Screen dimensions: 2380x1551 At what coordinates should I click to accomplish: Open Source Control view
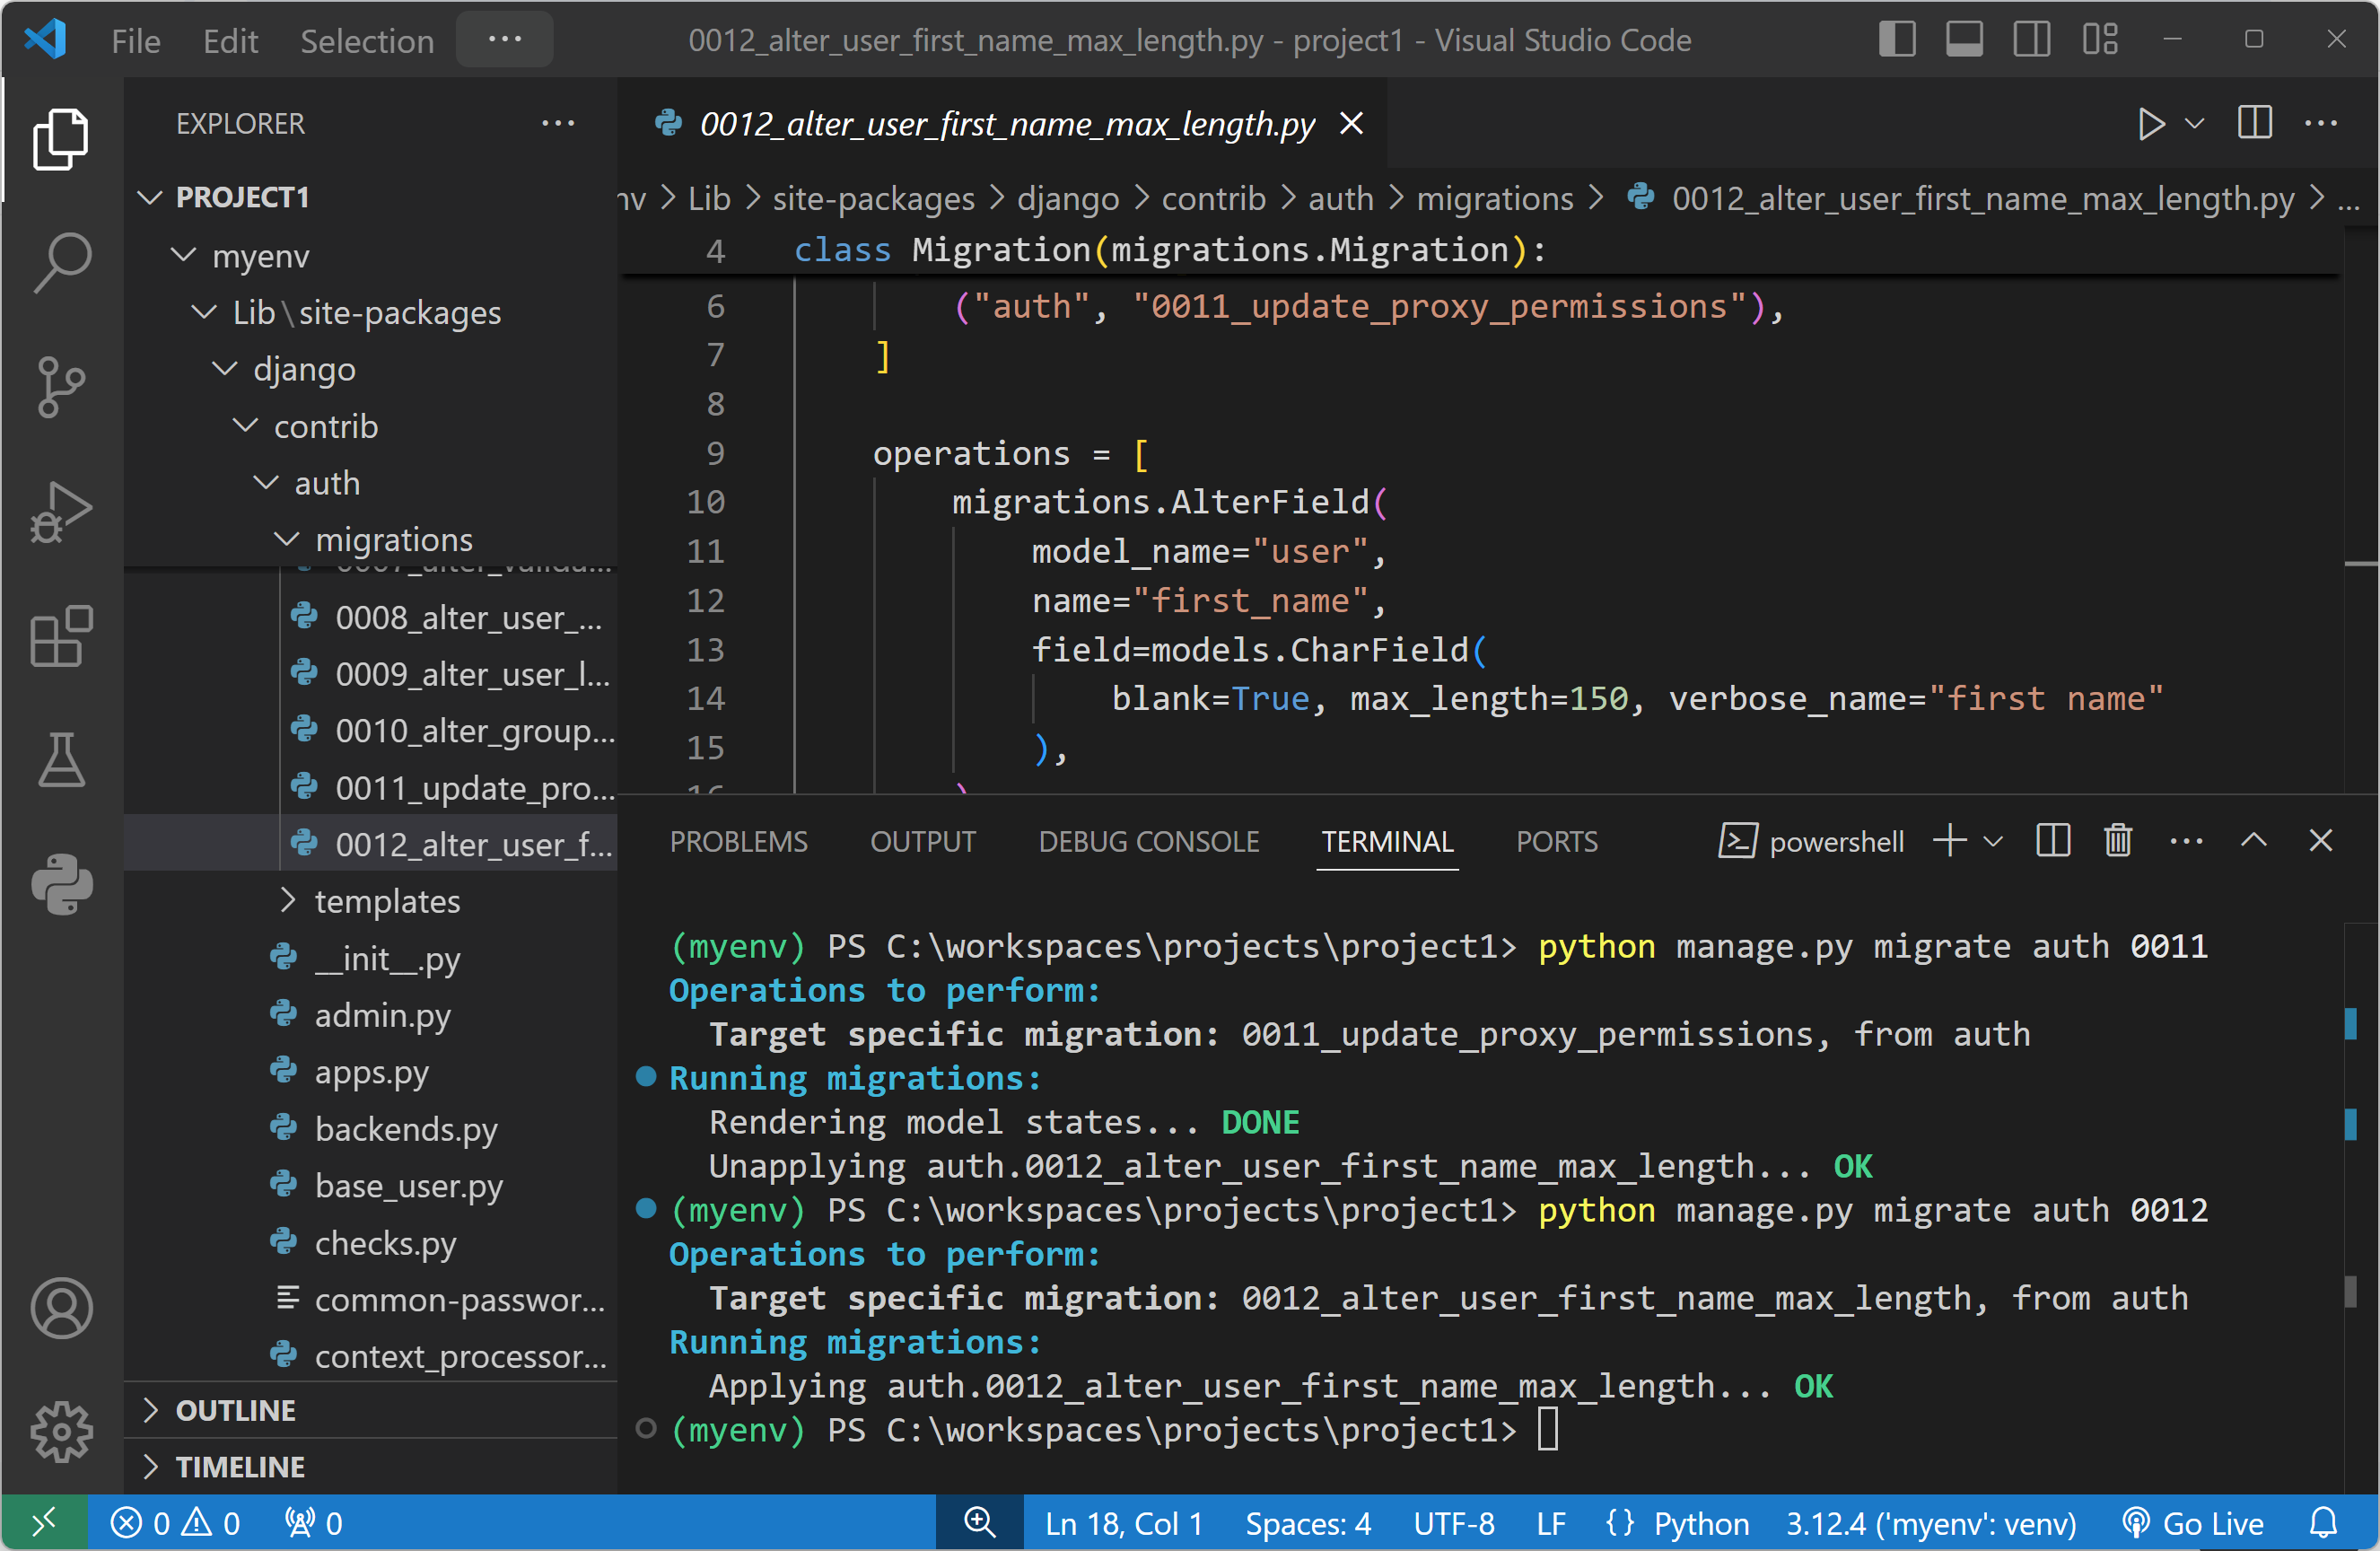(62, 386)
